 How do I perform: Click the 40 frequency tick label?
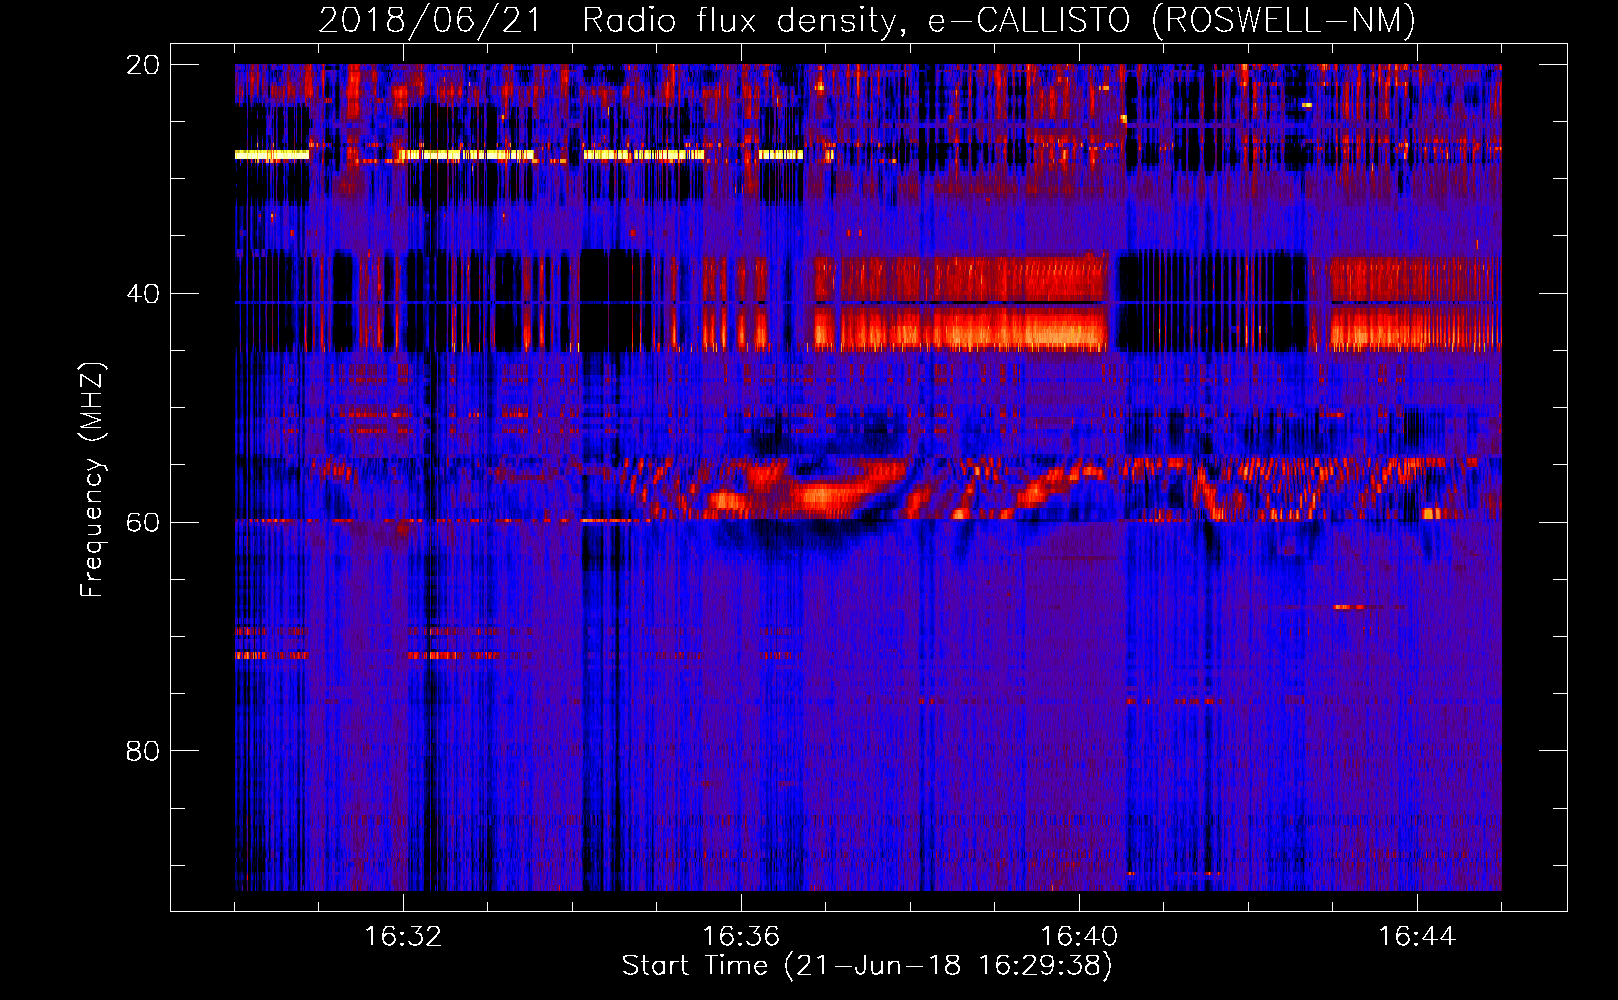point(142,294)
